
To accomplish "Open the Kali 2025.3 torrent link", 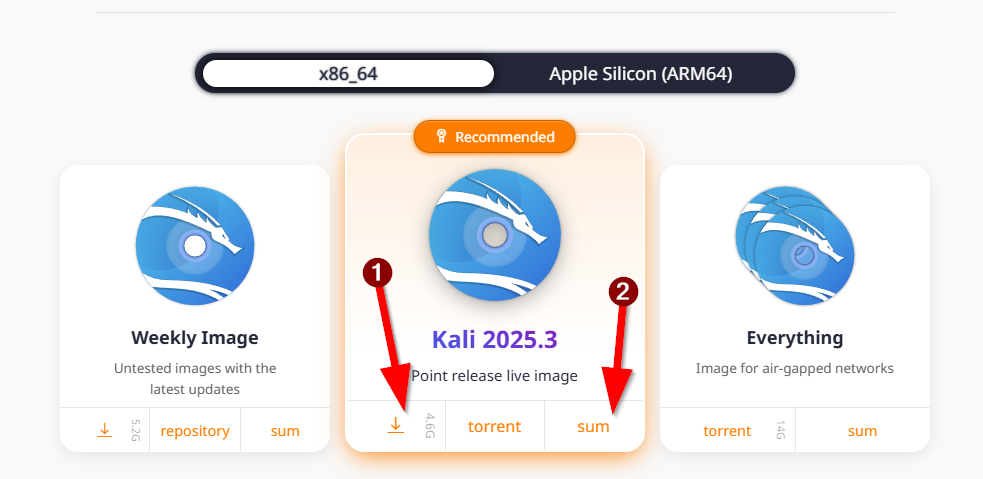I will pyautogui.click(x=495, y=426).
